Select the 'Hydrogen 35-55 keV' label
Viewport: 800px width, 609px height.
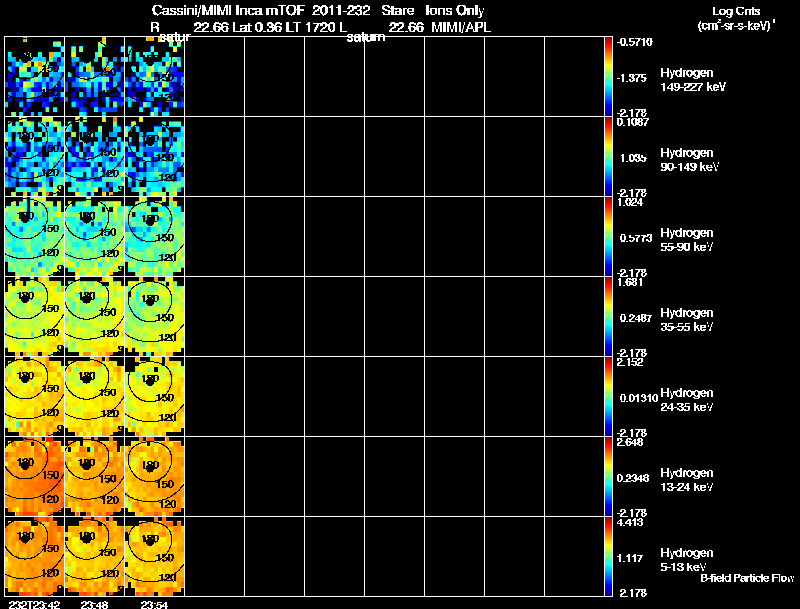(x=687, y=320)
